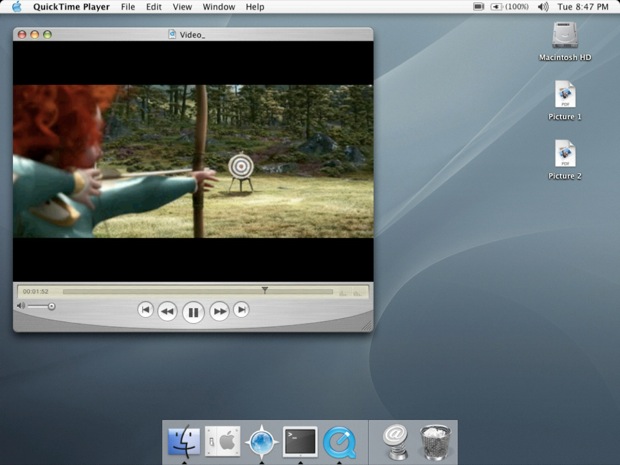The image size is (620, 465).
Task: Click the video frame with the archery target
Action: pyautogui.click(x=193, y=161)
